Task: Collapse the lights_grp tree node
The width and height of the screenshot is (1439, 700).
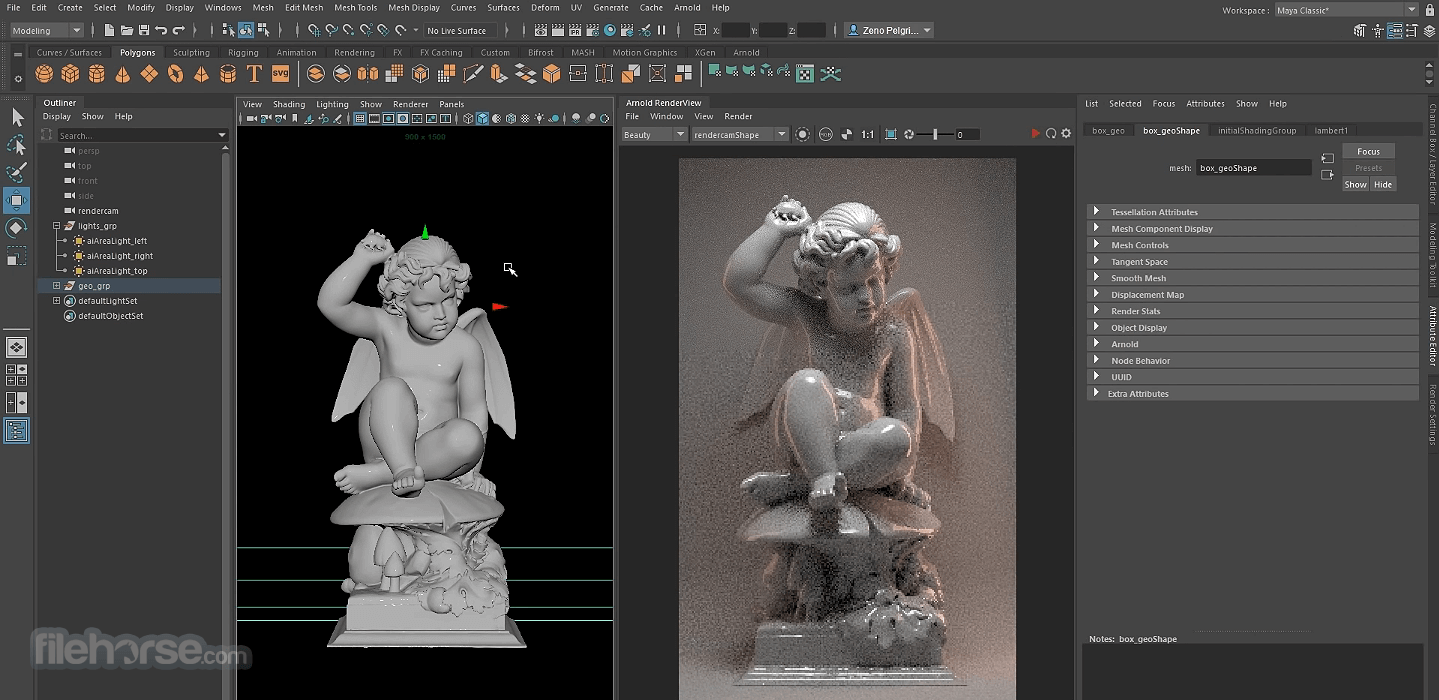Action: pos(57,226)
